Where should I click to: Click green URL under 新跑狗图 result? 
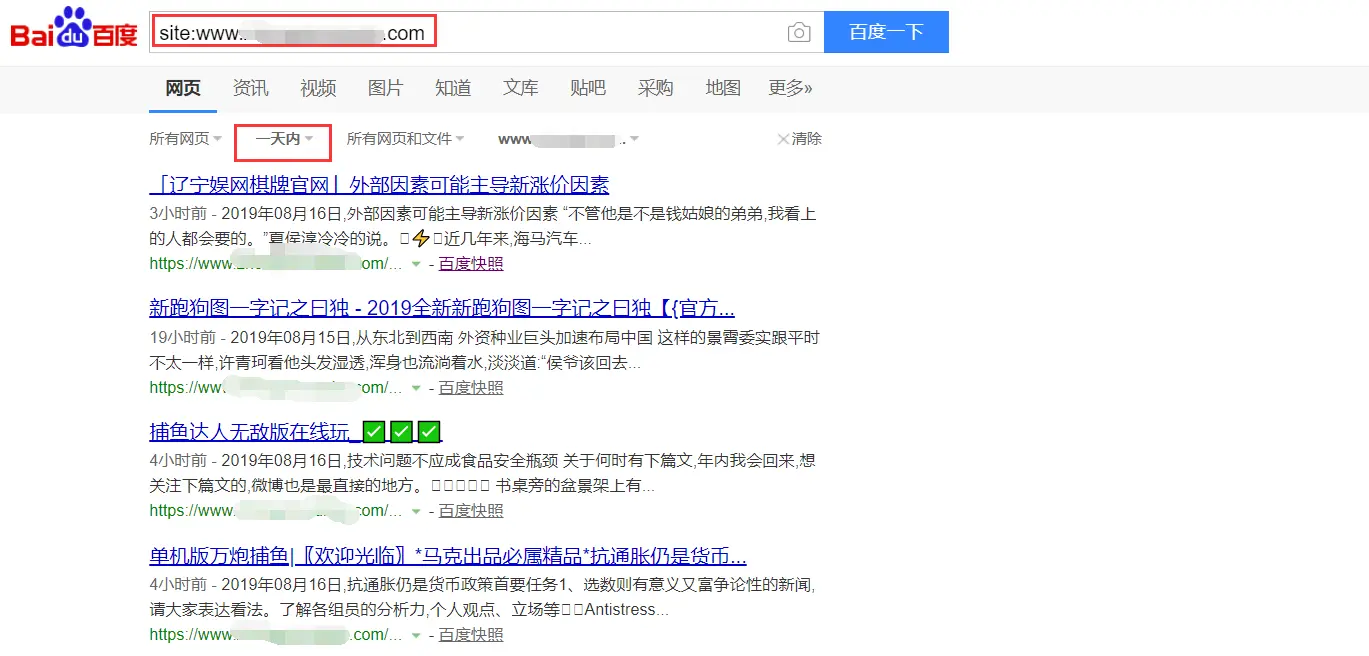pos(277,388)
